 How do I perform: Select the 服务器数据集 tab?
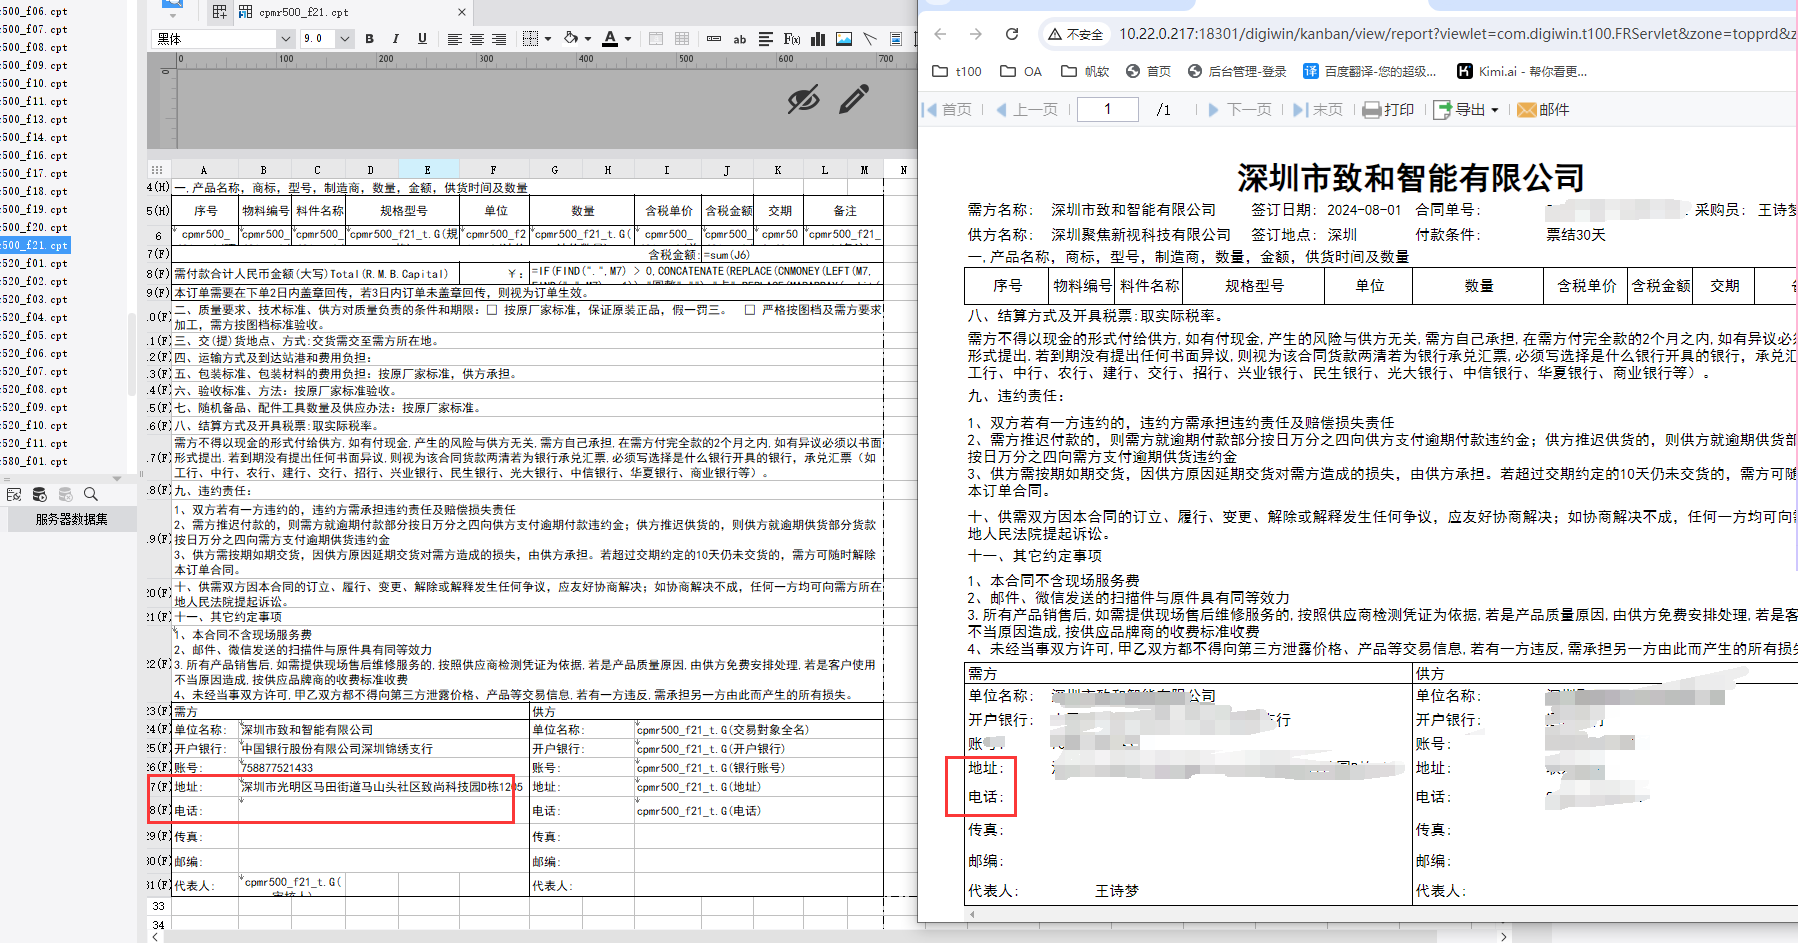click(71, 519)
